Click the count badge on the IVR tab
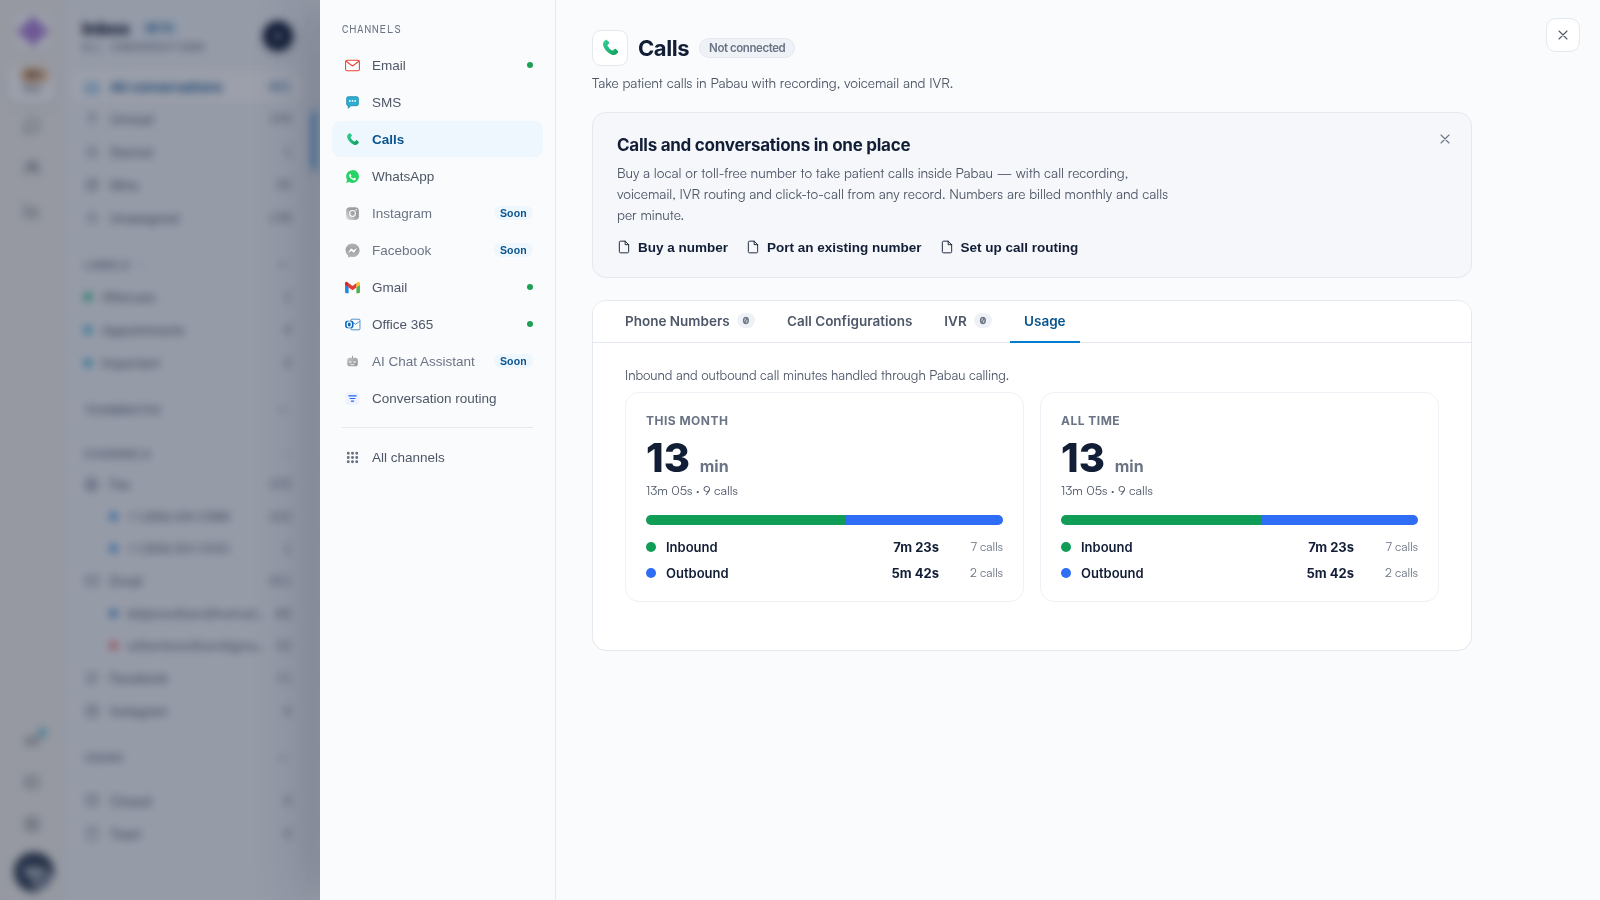 click(983, 321)
